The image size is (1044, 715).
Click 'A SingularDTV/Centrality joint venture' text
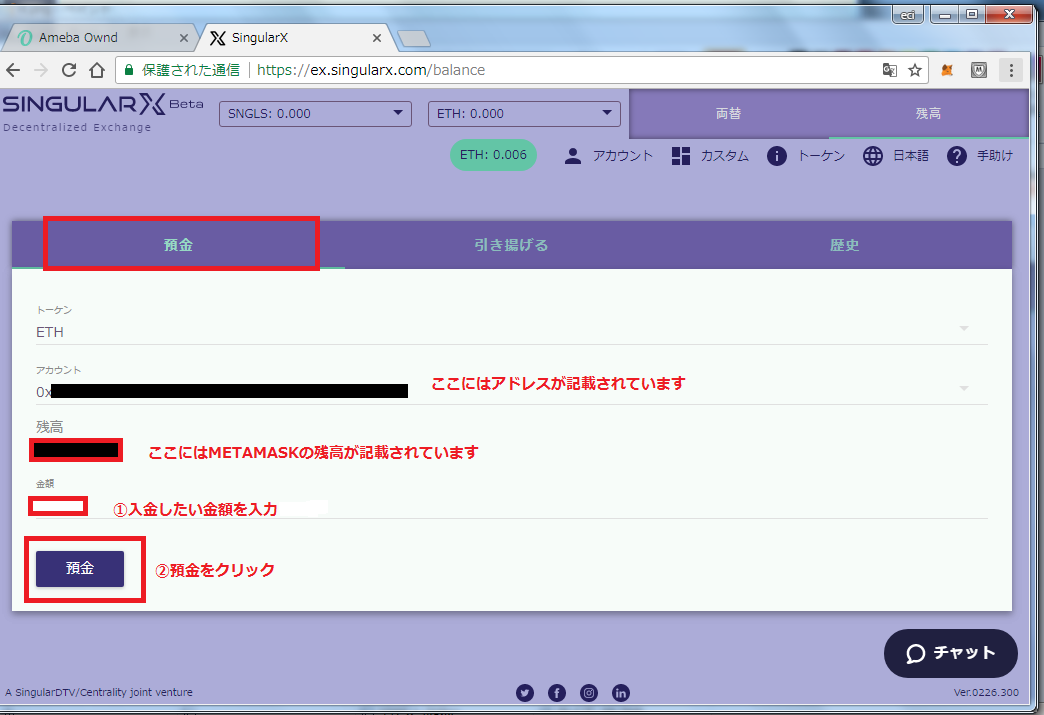99,692
